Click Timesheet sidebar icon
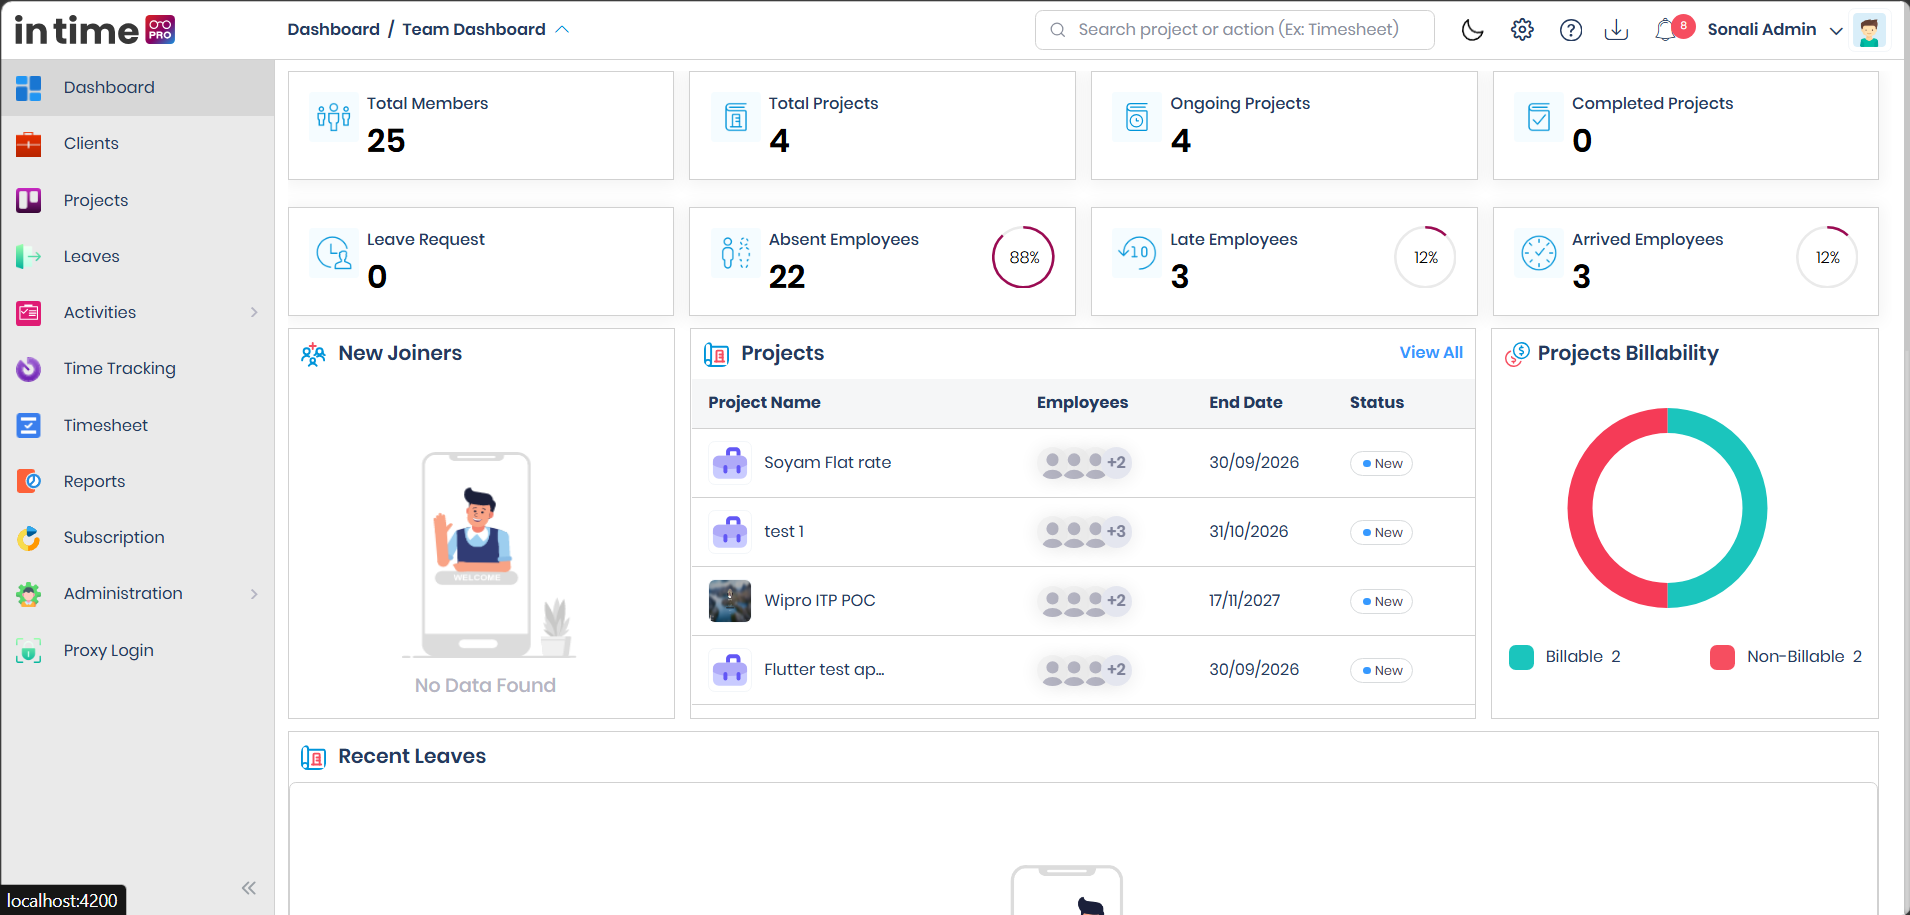This screenshot has width=1910, height=915. [x=29, y=425]
